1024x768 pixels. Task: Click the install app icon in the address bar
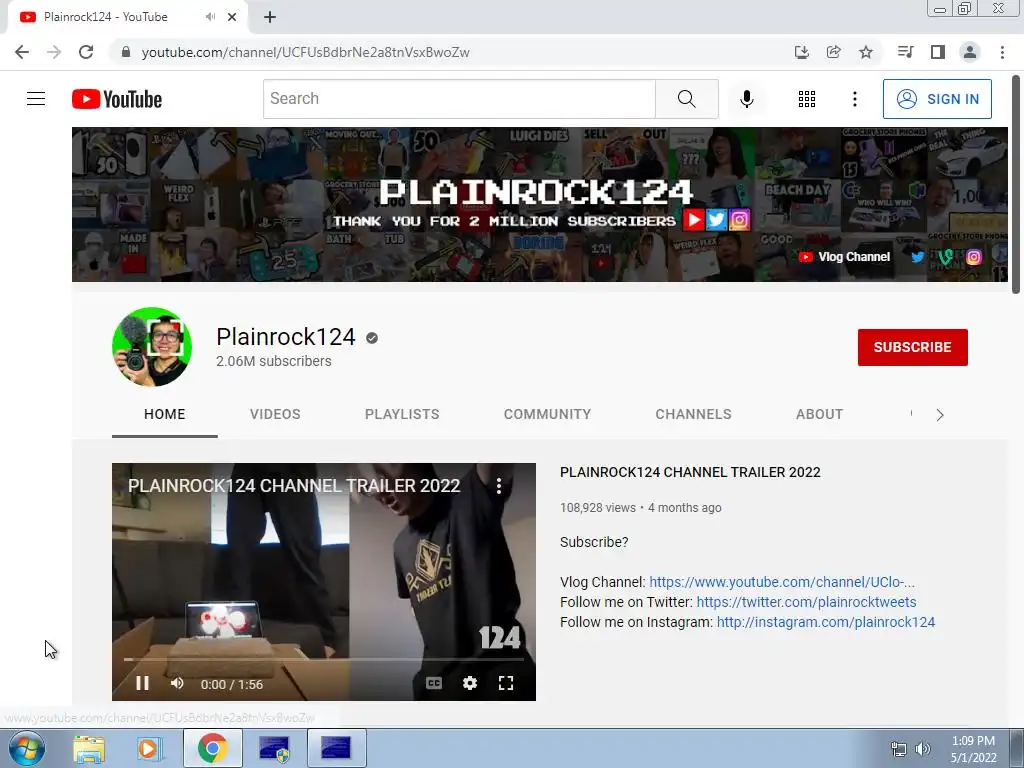coord(801,52)
